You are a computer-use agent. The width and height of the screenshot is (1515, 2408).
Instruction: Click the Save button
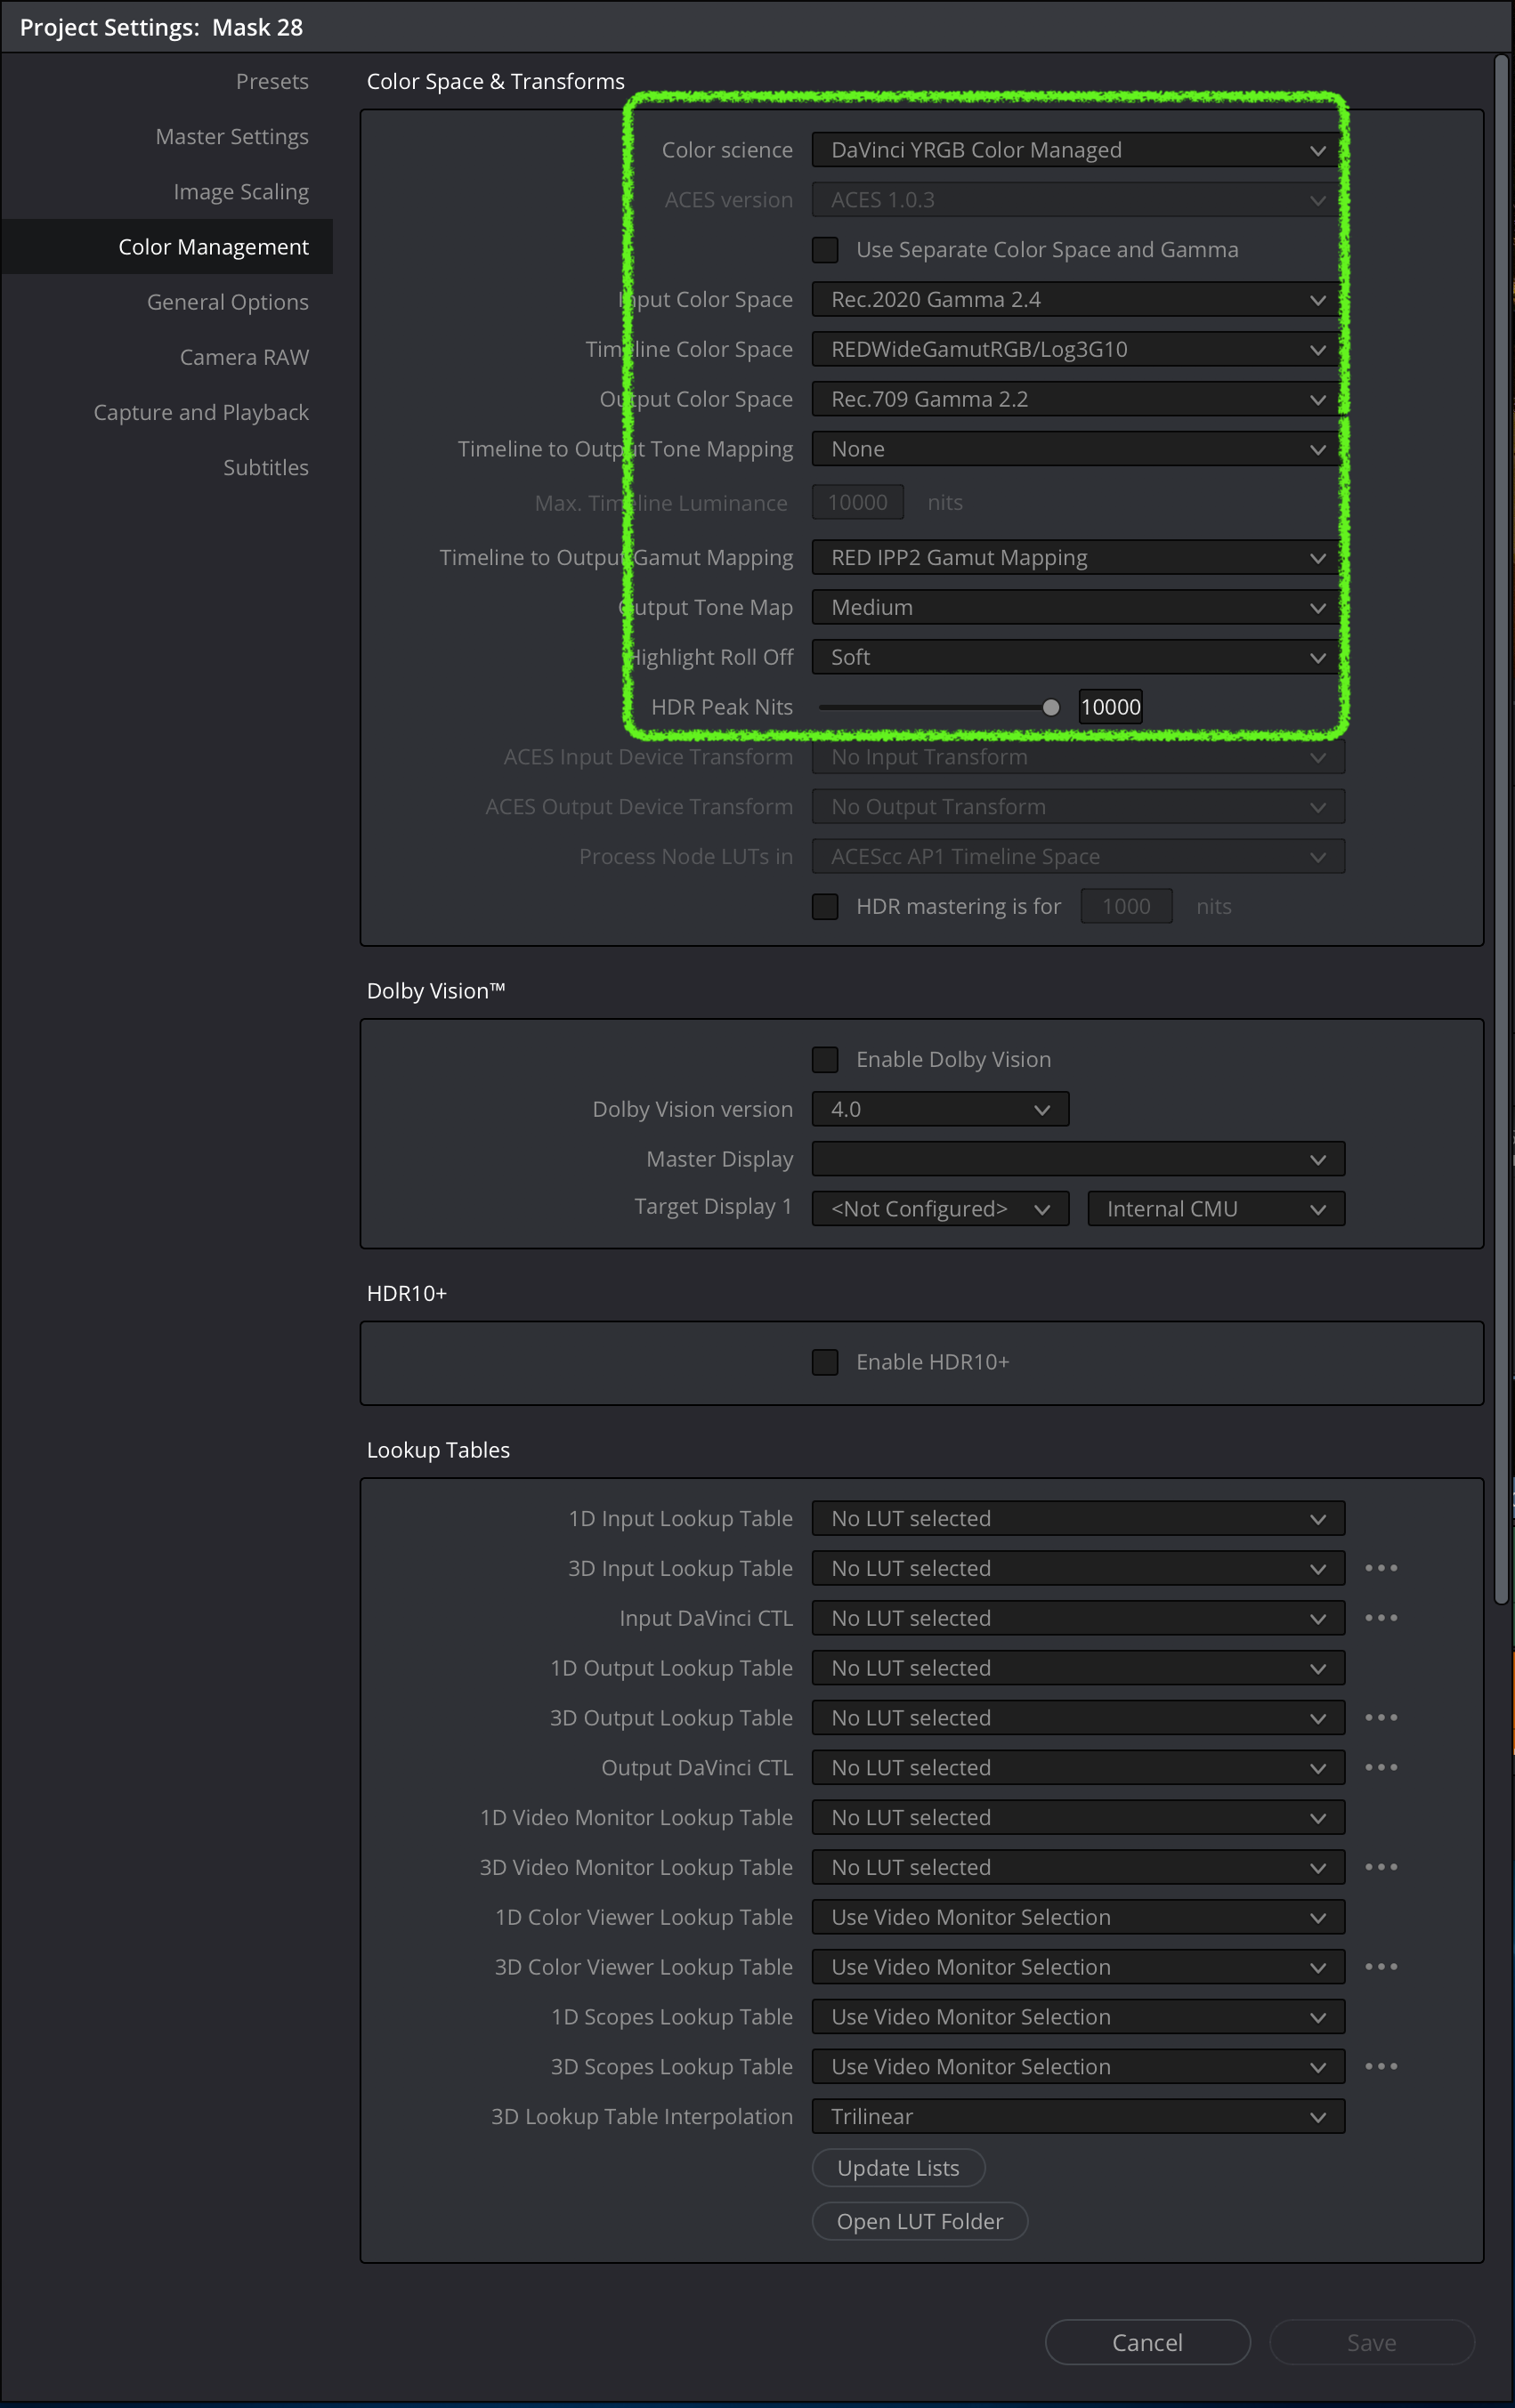tap(1371, 2342)
